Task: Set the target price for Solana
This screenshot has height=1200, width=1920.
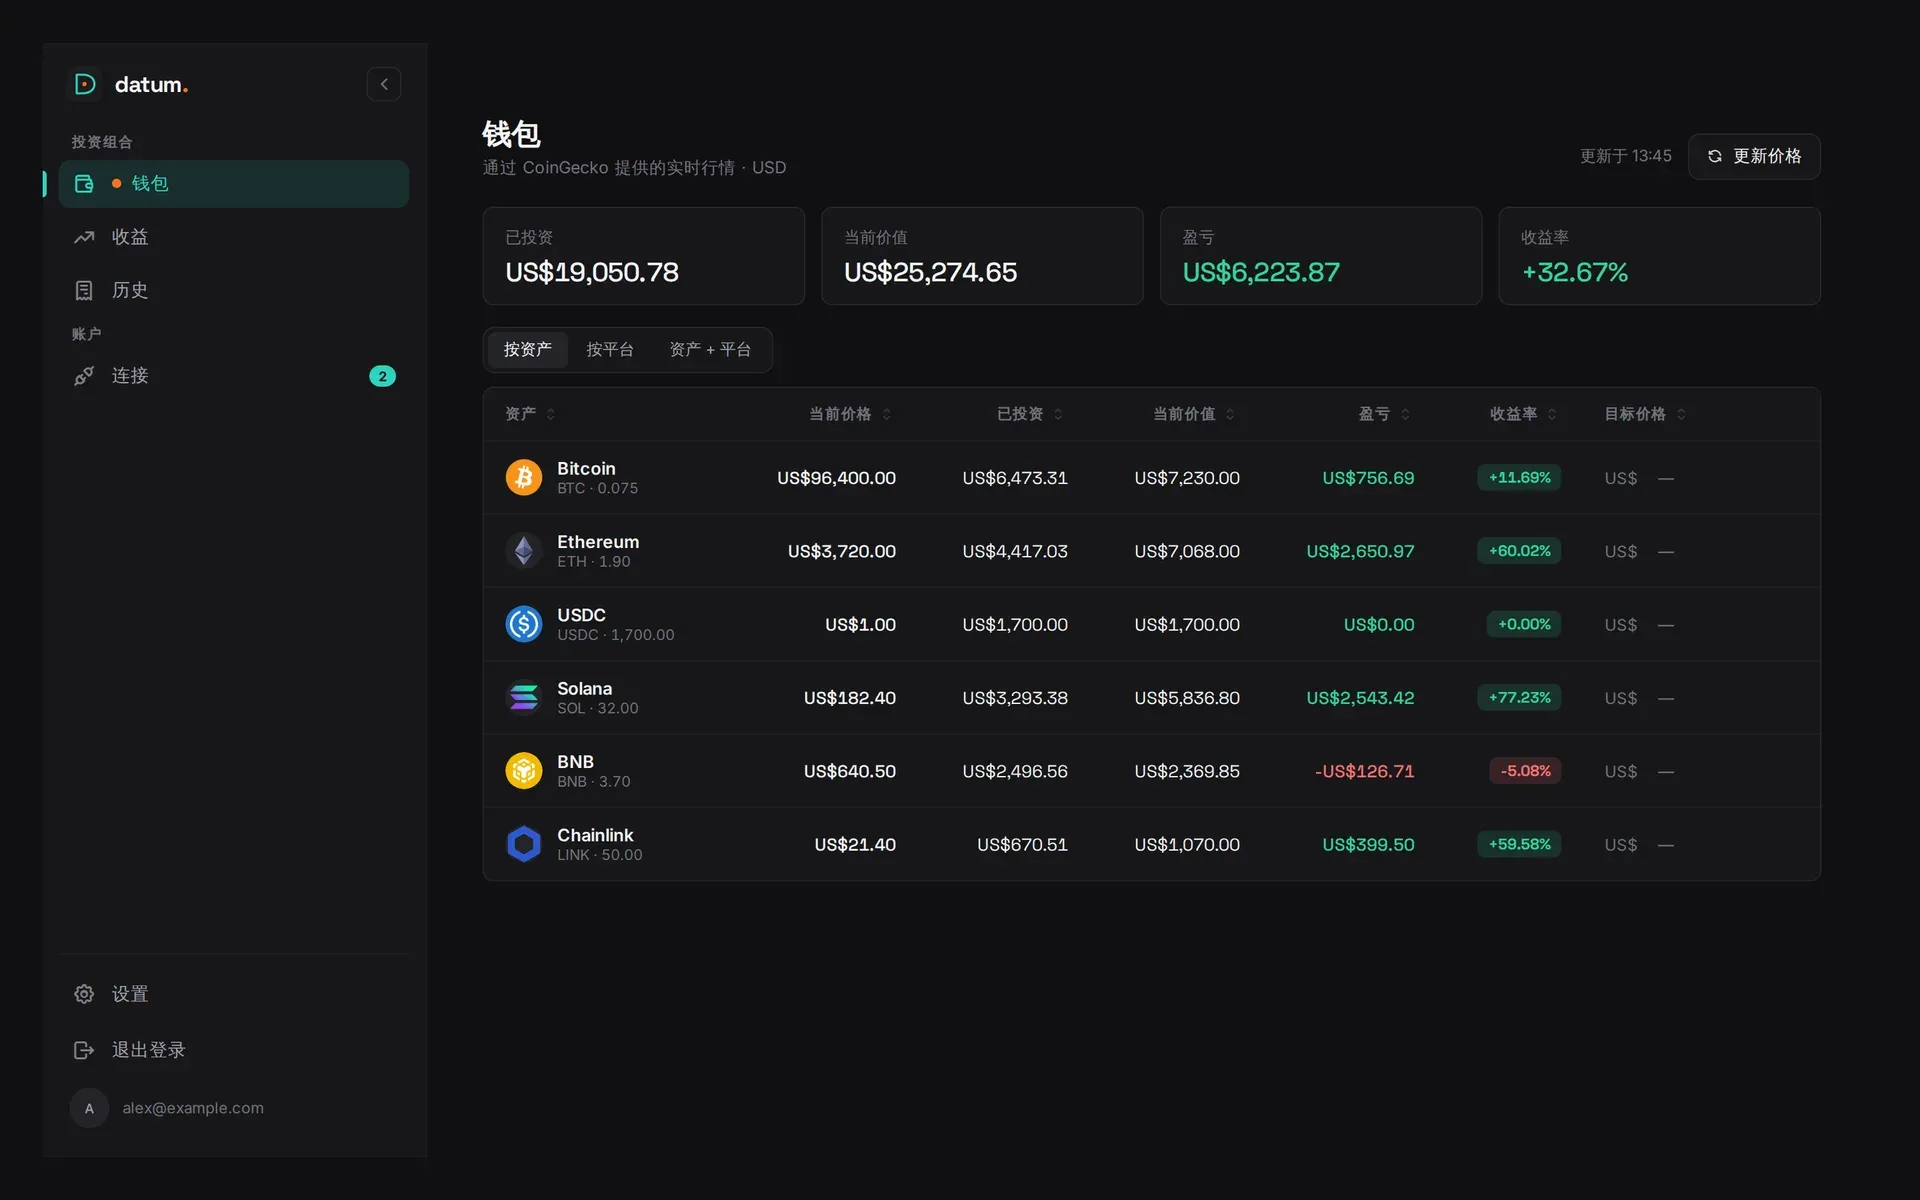Action: pyautogui.click(x=1700, y=698)
